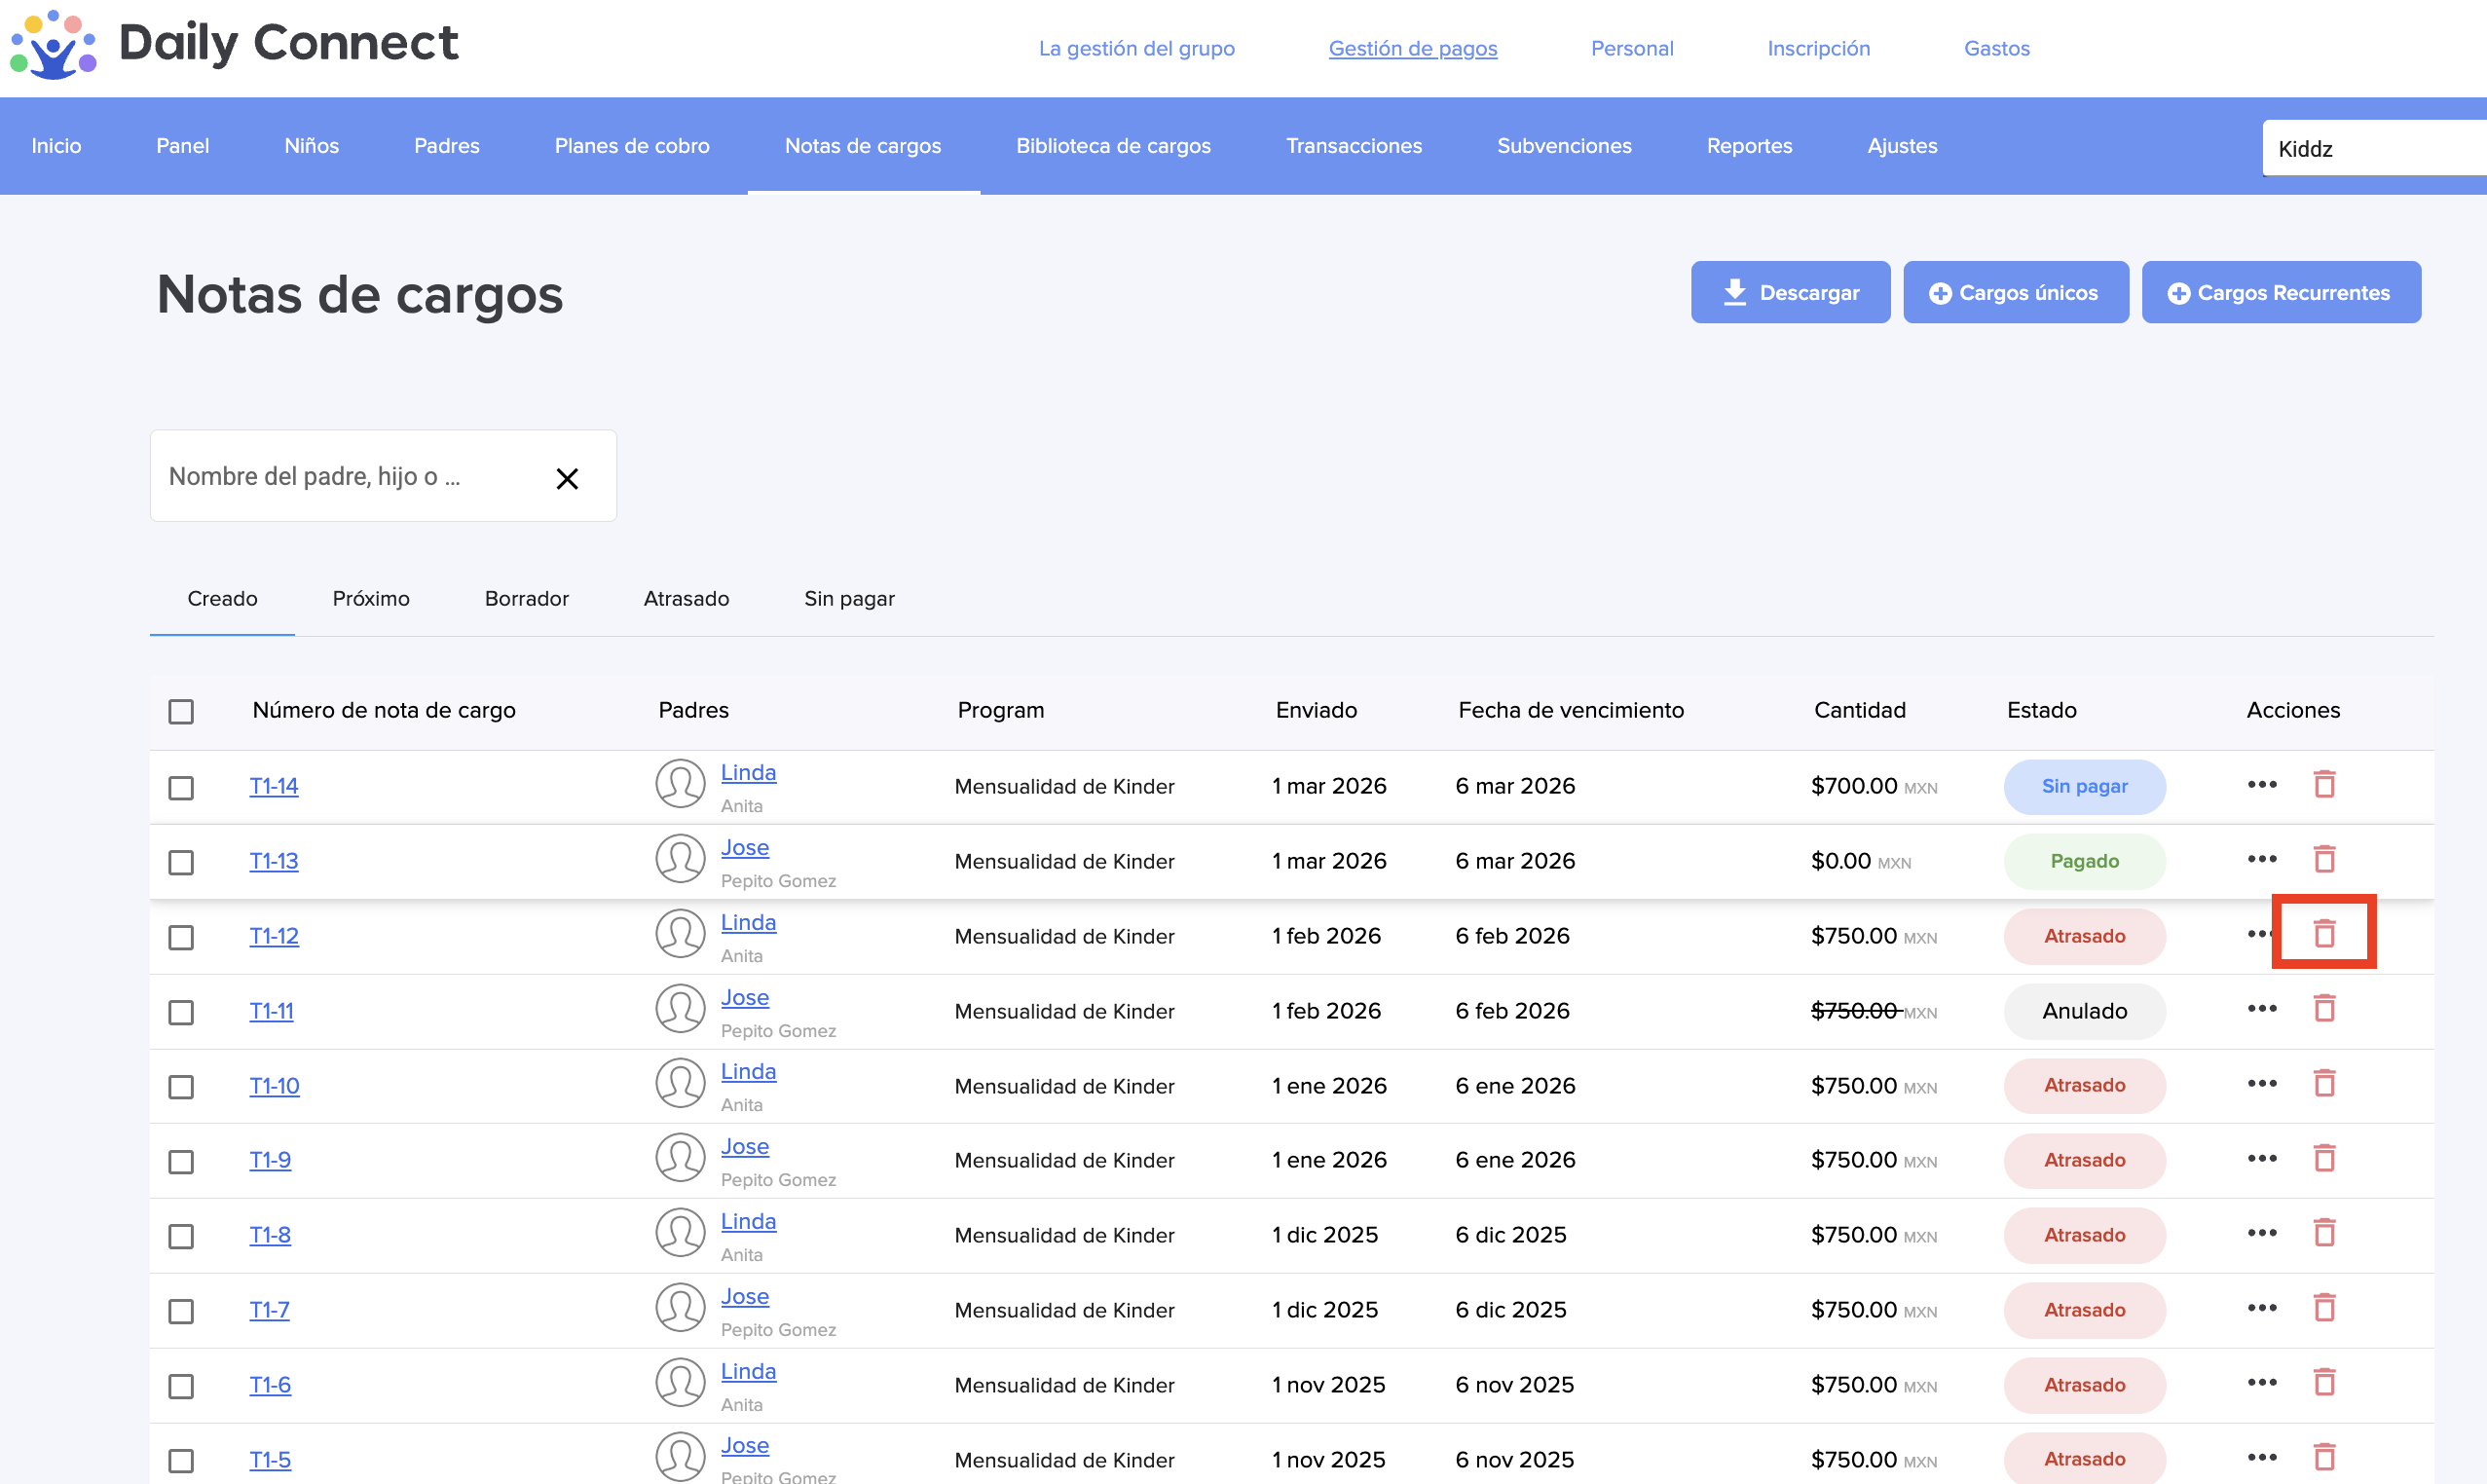Open the Kiddz center selector
The image size is (2487, 1484).
click(2370, 149)
